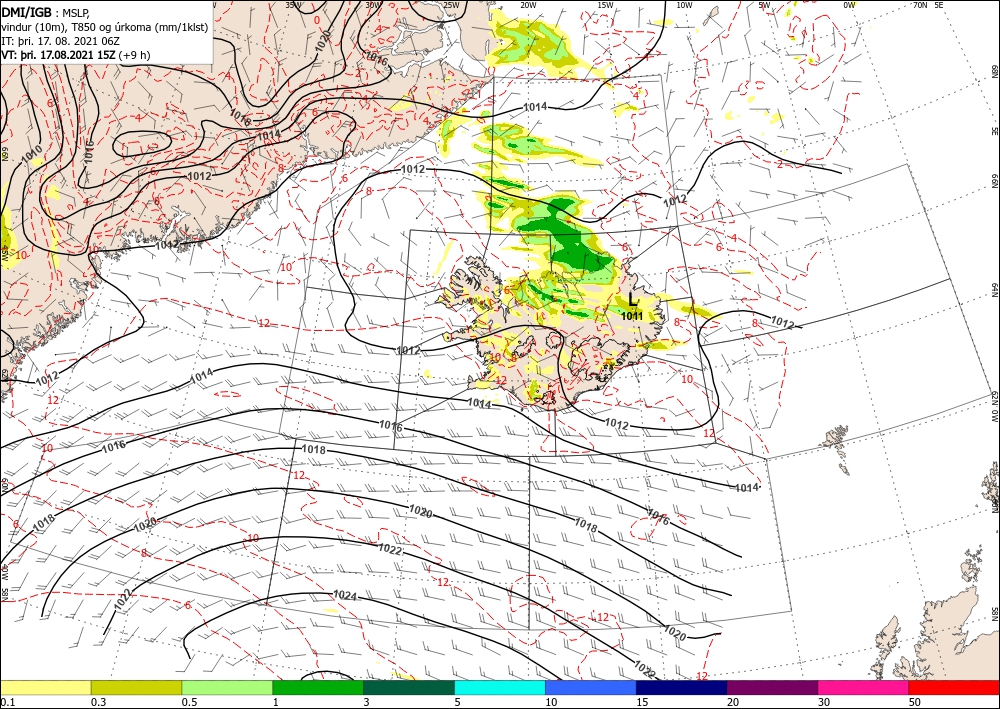Click the '15W' longitude label

[x=606, y=5]
